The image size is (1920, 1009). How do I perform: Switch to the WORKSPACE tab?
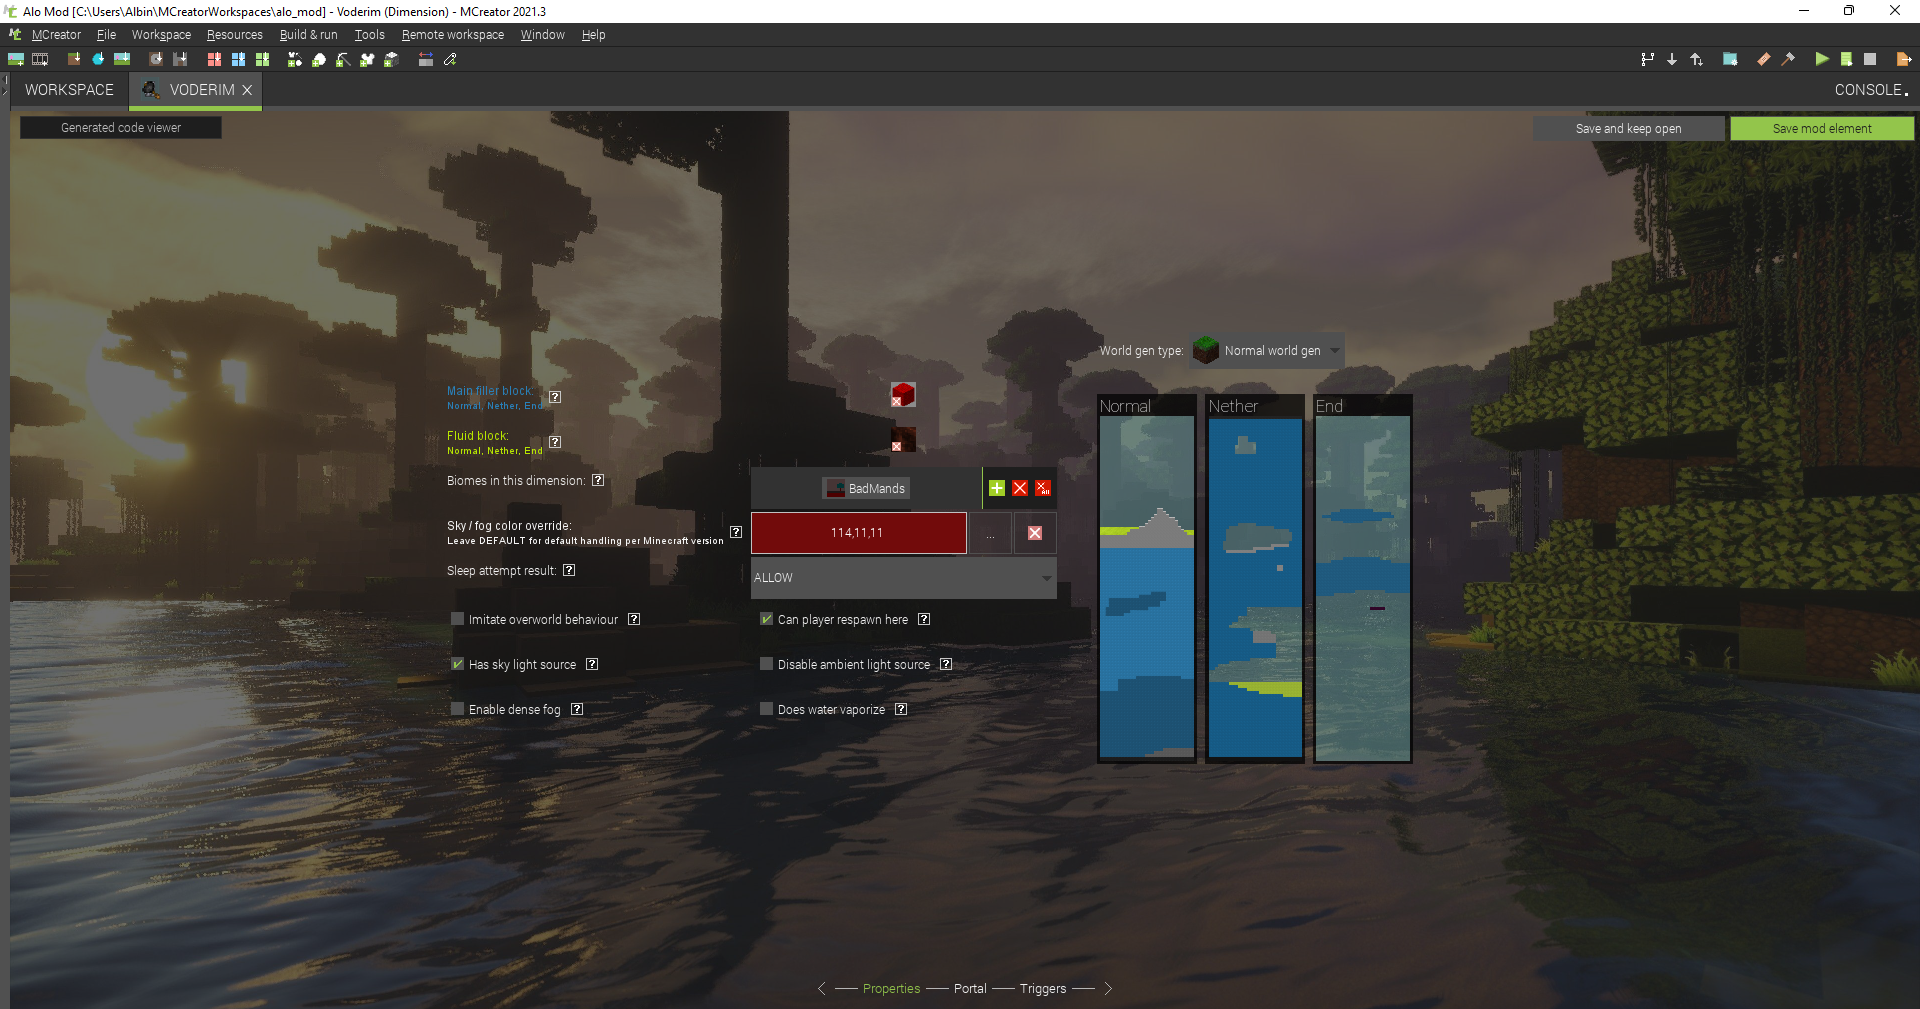[69, 90]
